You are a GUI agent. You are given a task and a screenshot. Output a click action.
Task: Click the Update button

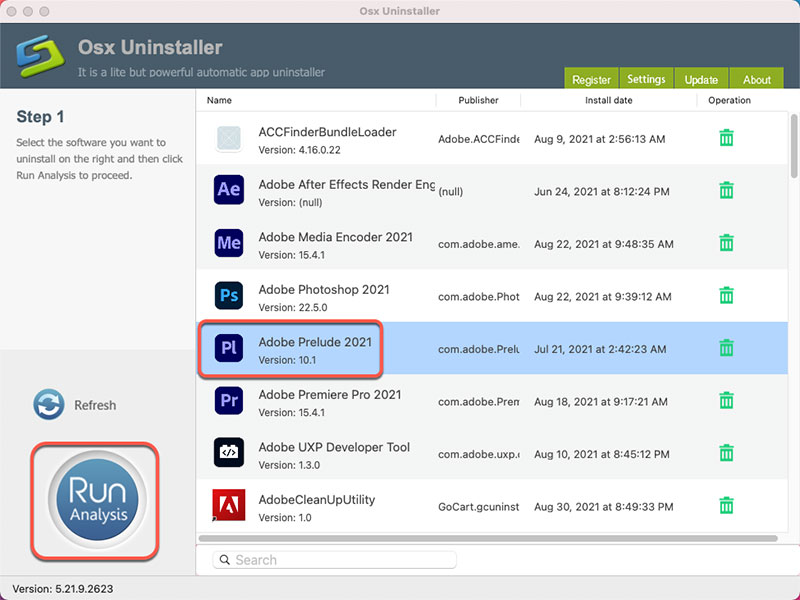pyautogui.click(x=701, y=78)
